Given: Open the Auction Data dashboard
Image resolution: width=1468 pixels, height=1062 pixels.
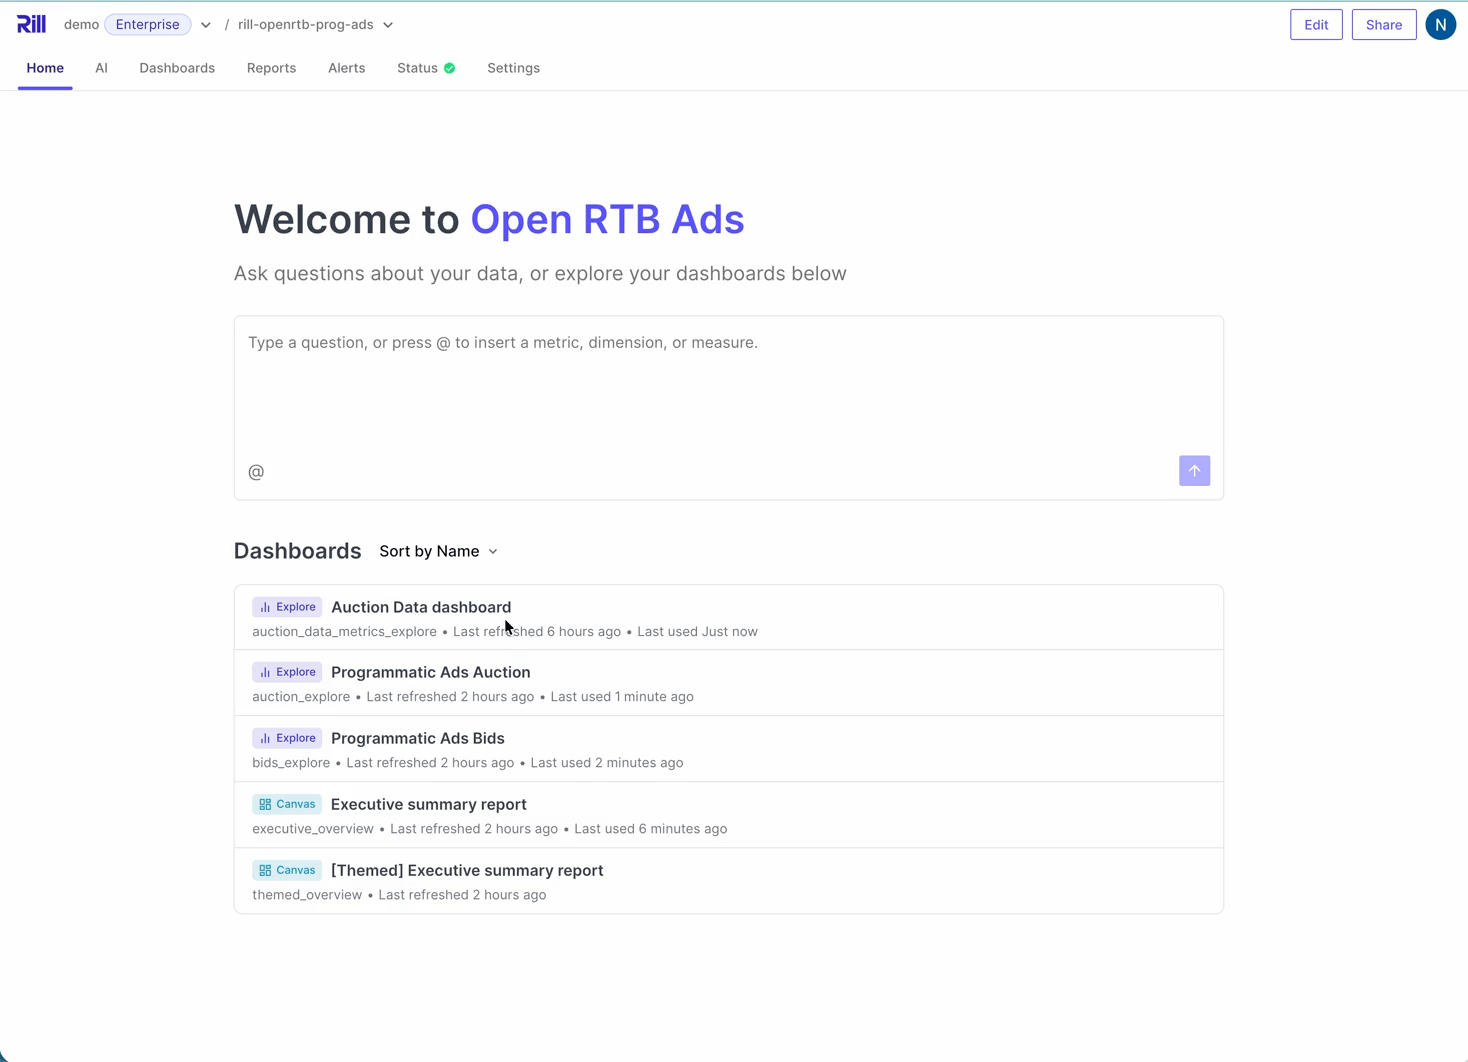Looking at the screenshot, I should (729, 618).
